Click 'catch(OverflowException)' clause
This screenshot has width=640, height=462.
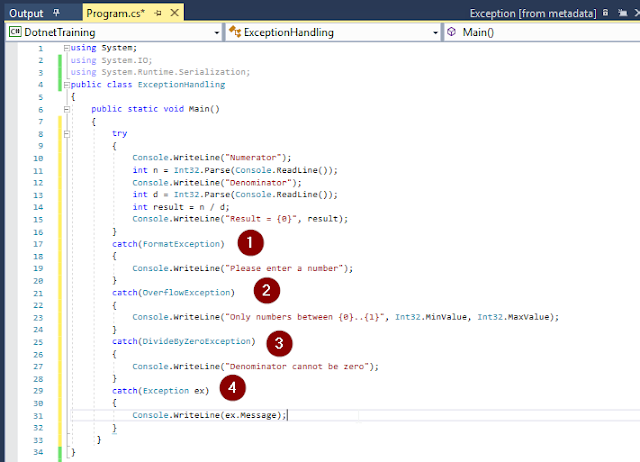[173, 293]
